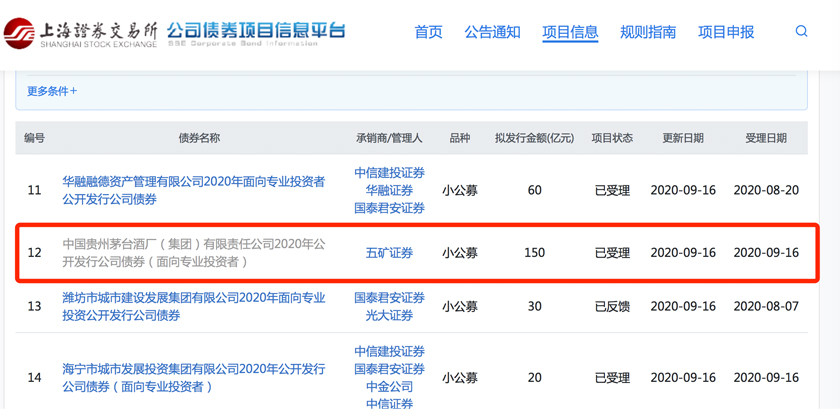The height and width of the screenshot is (420, 840).
Task: Click the Shanghai Stock Exchange logo
Action: tap(81, 32)
